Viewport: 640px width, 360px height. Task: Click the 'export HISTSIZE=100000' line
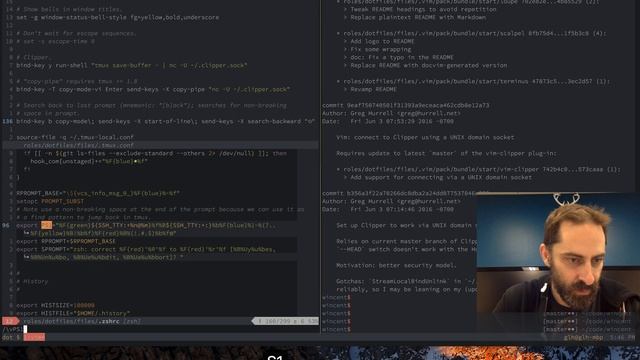point(56,305)
